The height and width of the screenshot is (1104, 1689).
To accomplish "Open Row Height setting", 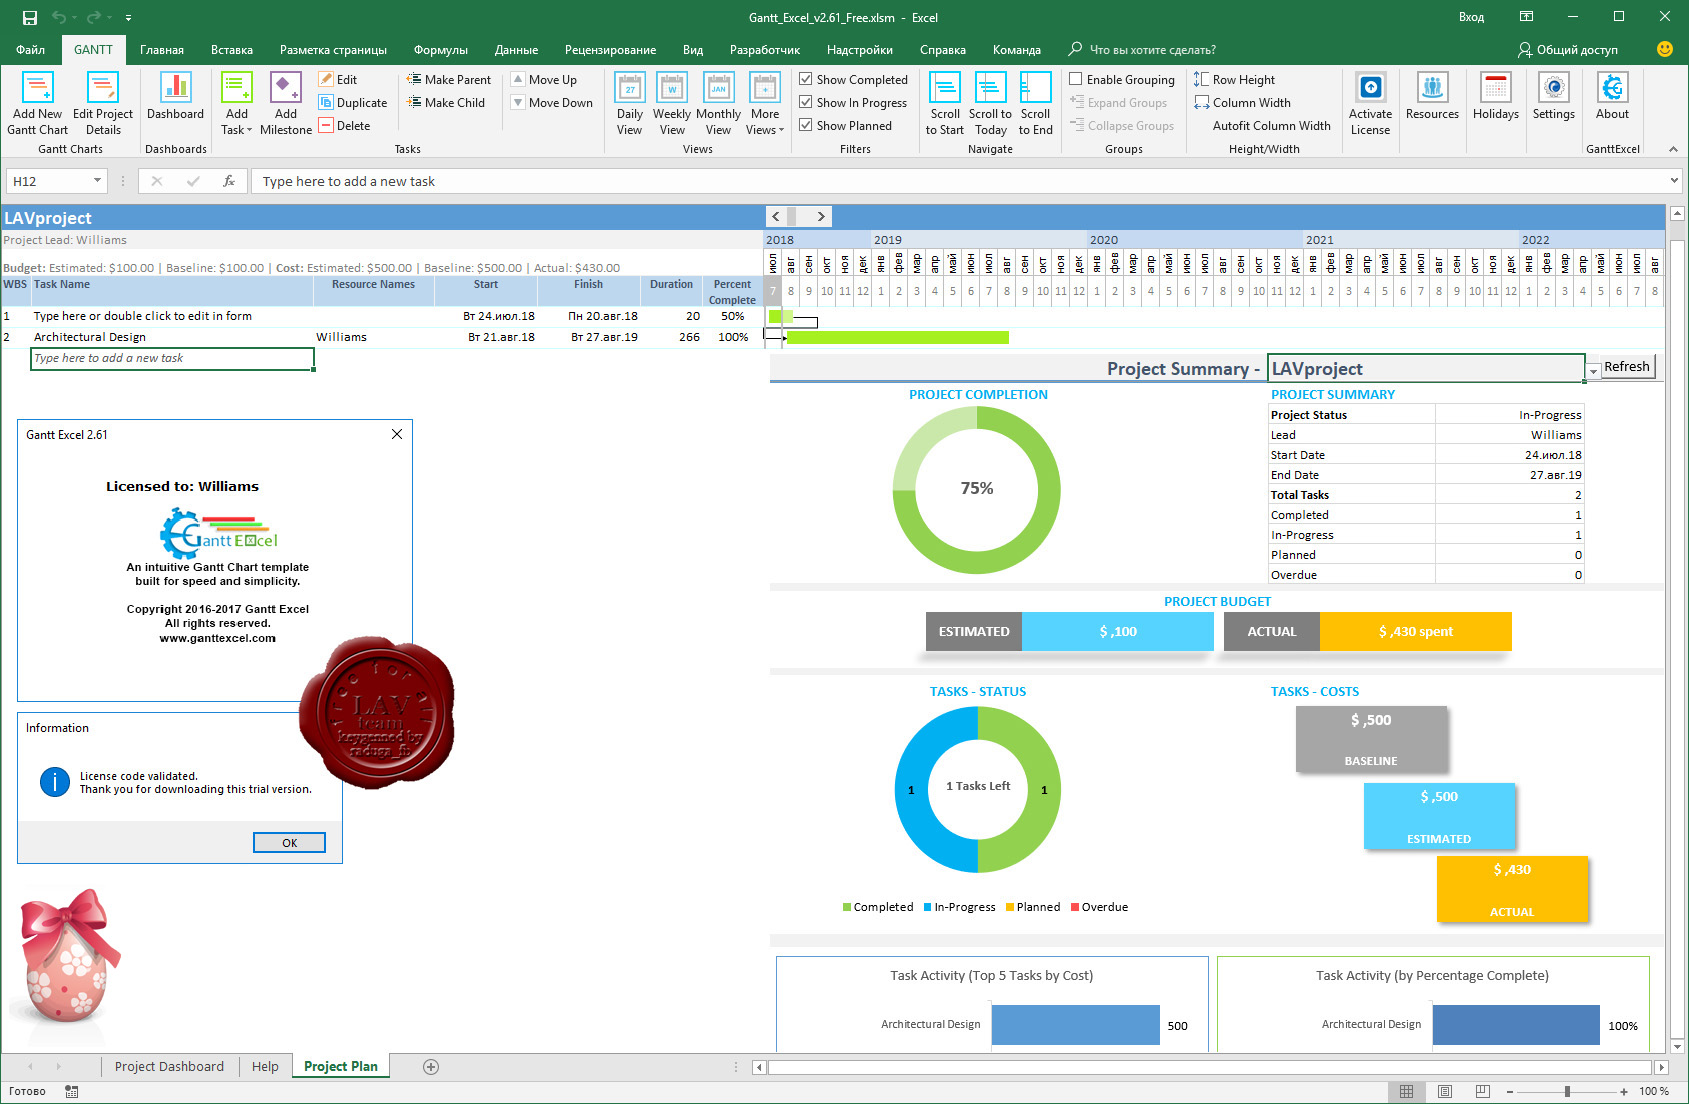I will click(x=1234, y=79).
